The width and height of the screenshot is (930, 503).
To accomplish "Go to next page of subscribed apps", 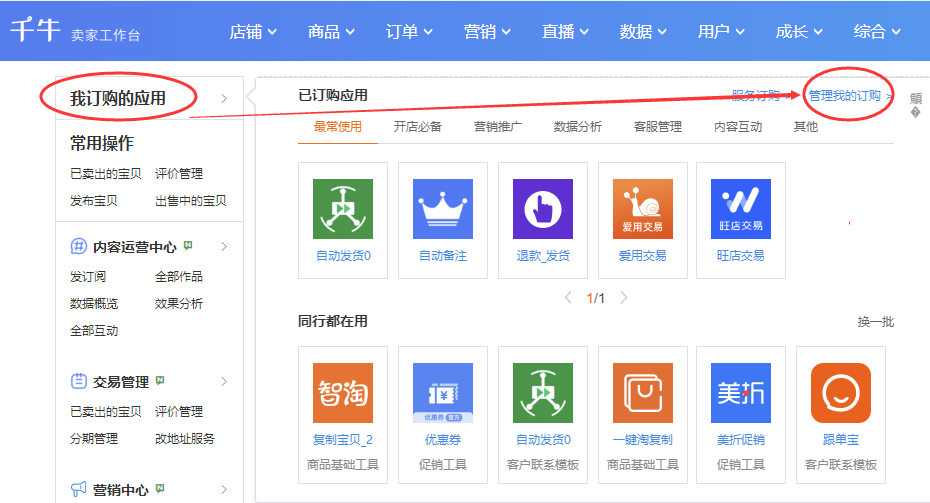I will point(624,298).
